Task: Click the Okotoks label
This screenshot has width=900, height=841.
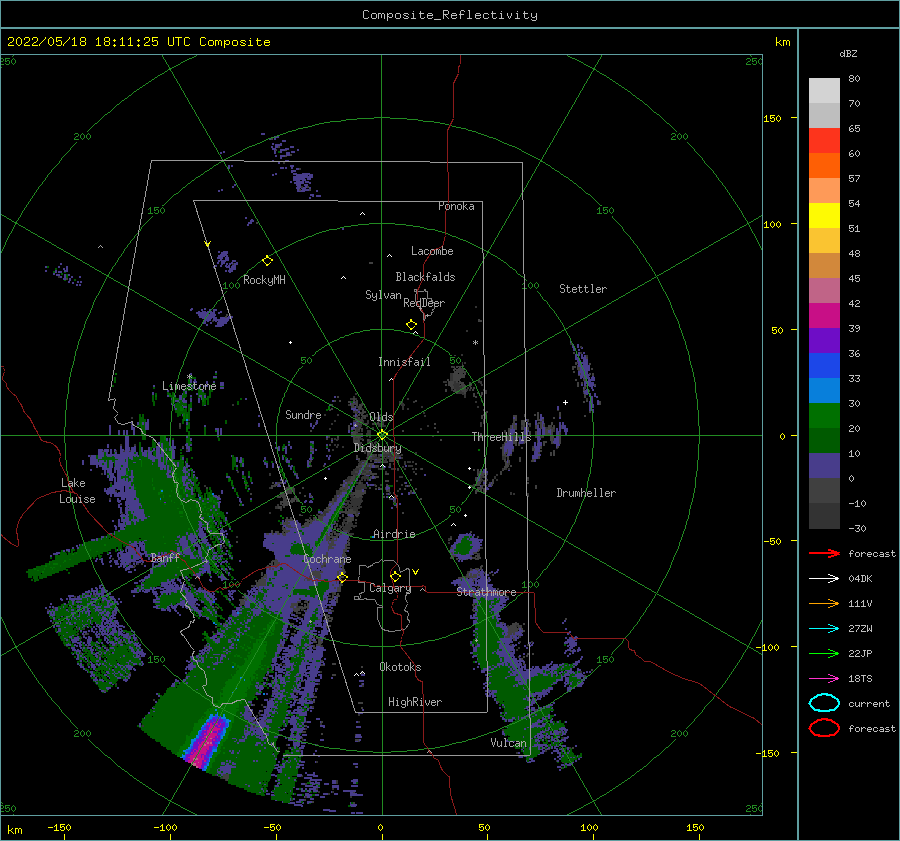Action: (x=400, y=667)
